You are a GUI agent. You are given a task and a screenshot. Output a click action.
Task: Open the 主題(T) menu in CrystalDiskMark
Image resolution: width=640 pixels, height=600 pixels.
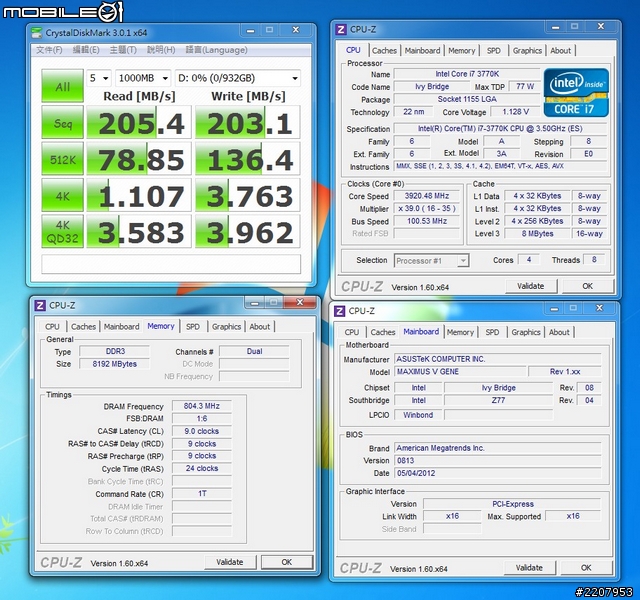[123, 50]
